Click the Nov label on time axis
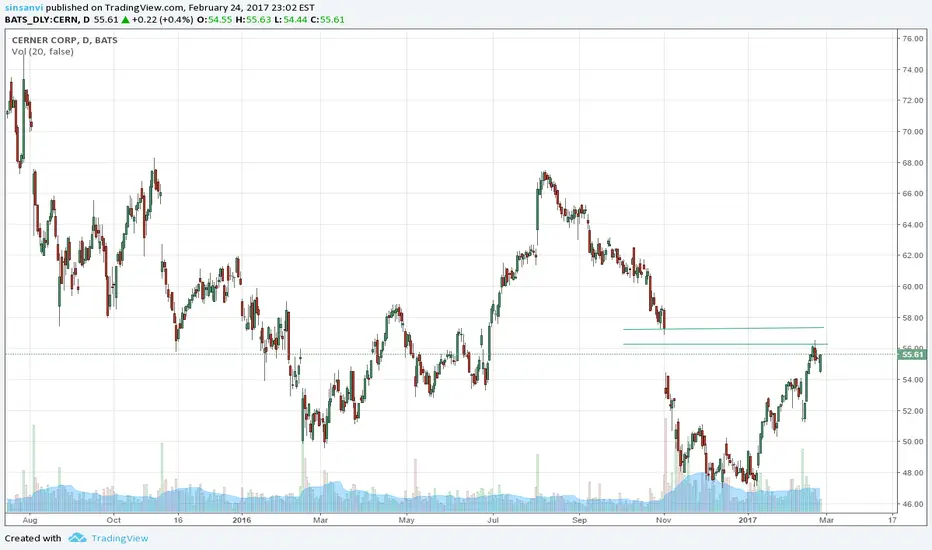Image resolution: width=932 pixels, height=550 pixels. pos(664,520)
